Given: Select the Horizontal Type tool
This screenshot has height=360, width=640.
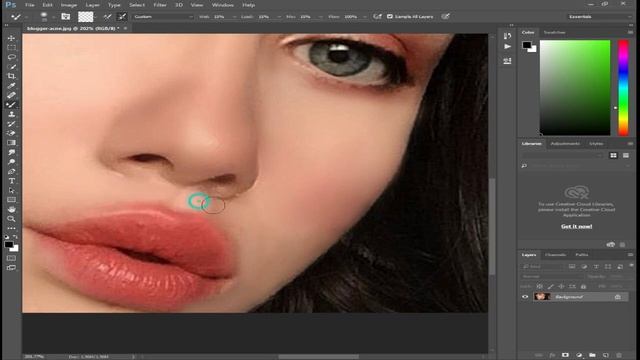Looking at the screenshot, I should pyautogui.click(x=11, y=181).
